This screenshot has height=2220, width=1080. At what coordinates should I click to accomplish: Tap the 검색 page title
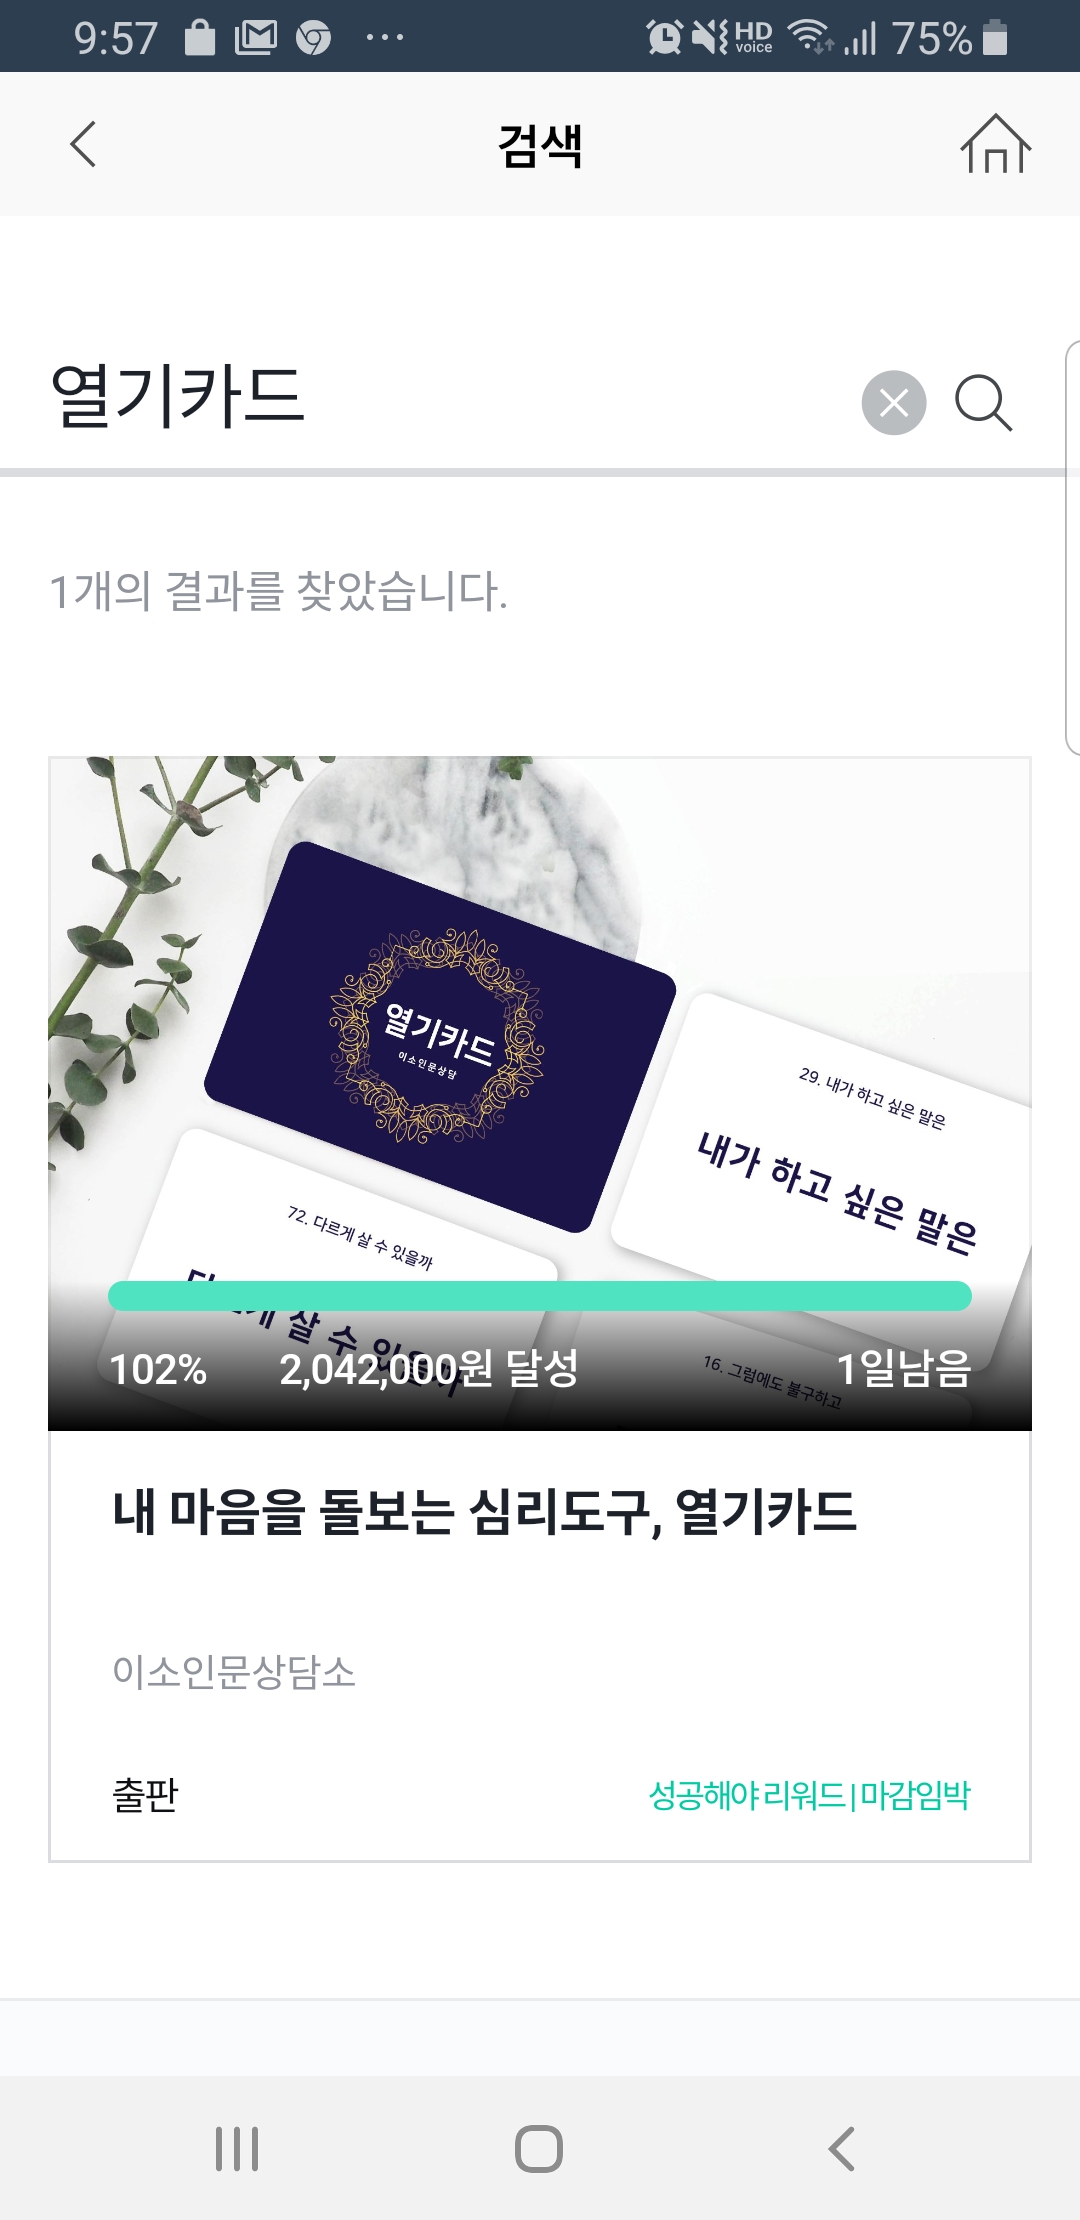click(540, 146)
